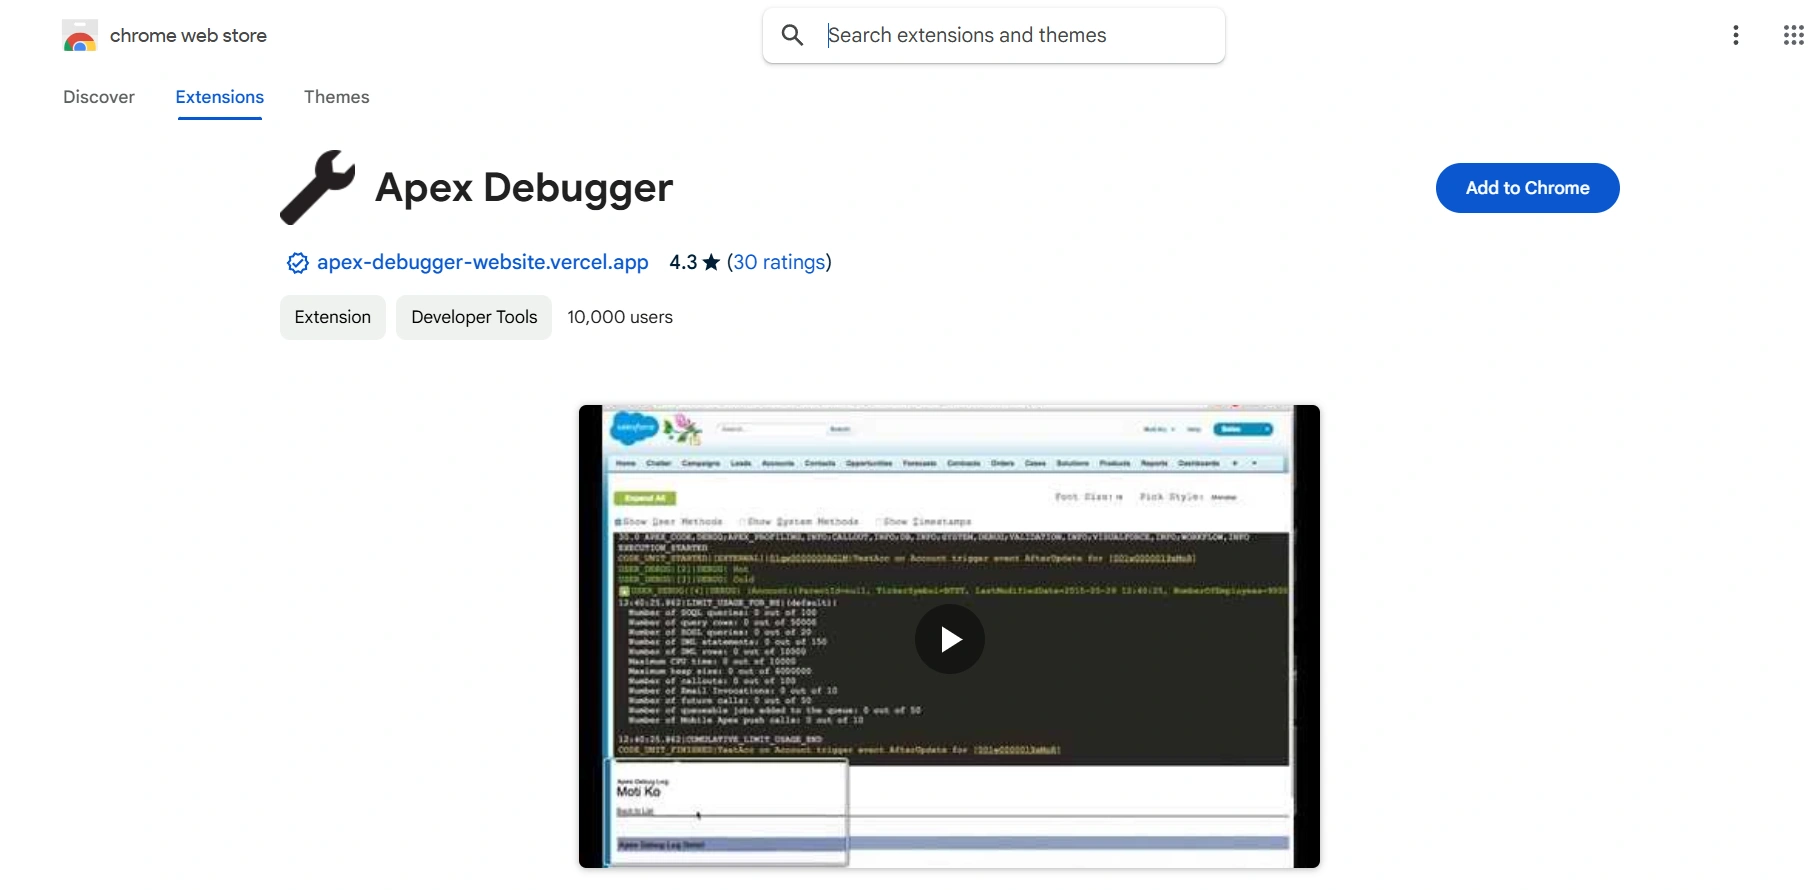Click the Extension category chip
Viewport: 1808px width, 890px height.
click(x=333, y=317)
